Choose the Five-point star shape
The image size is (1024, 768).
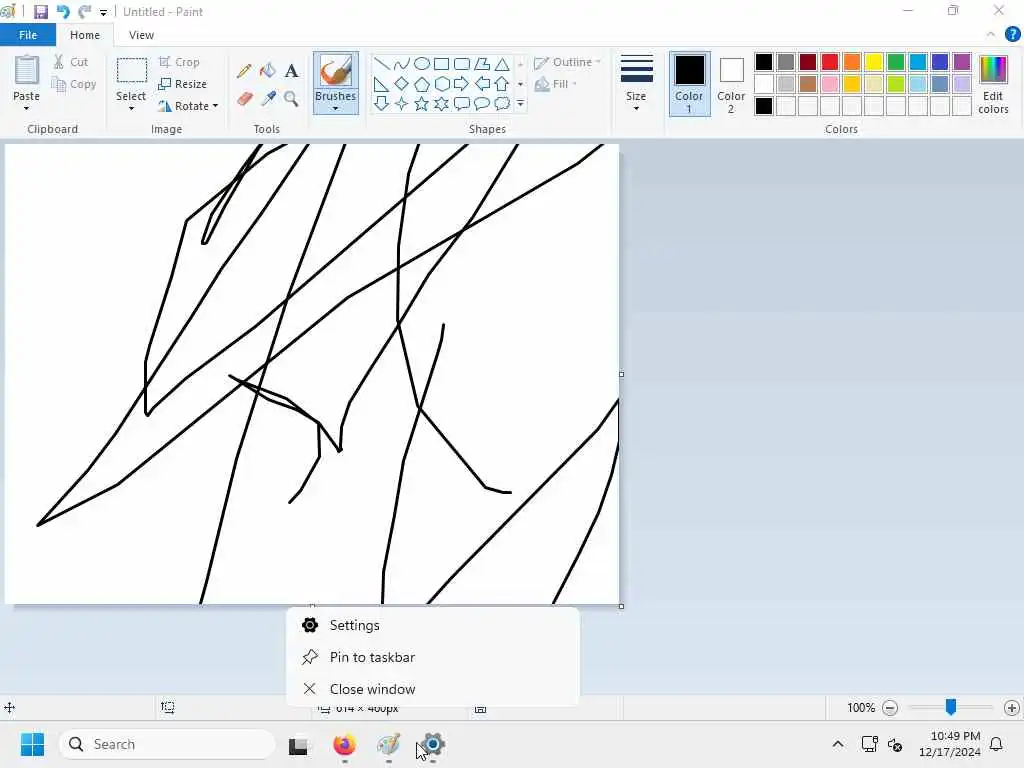tap(422, 103)
